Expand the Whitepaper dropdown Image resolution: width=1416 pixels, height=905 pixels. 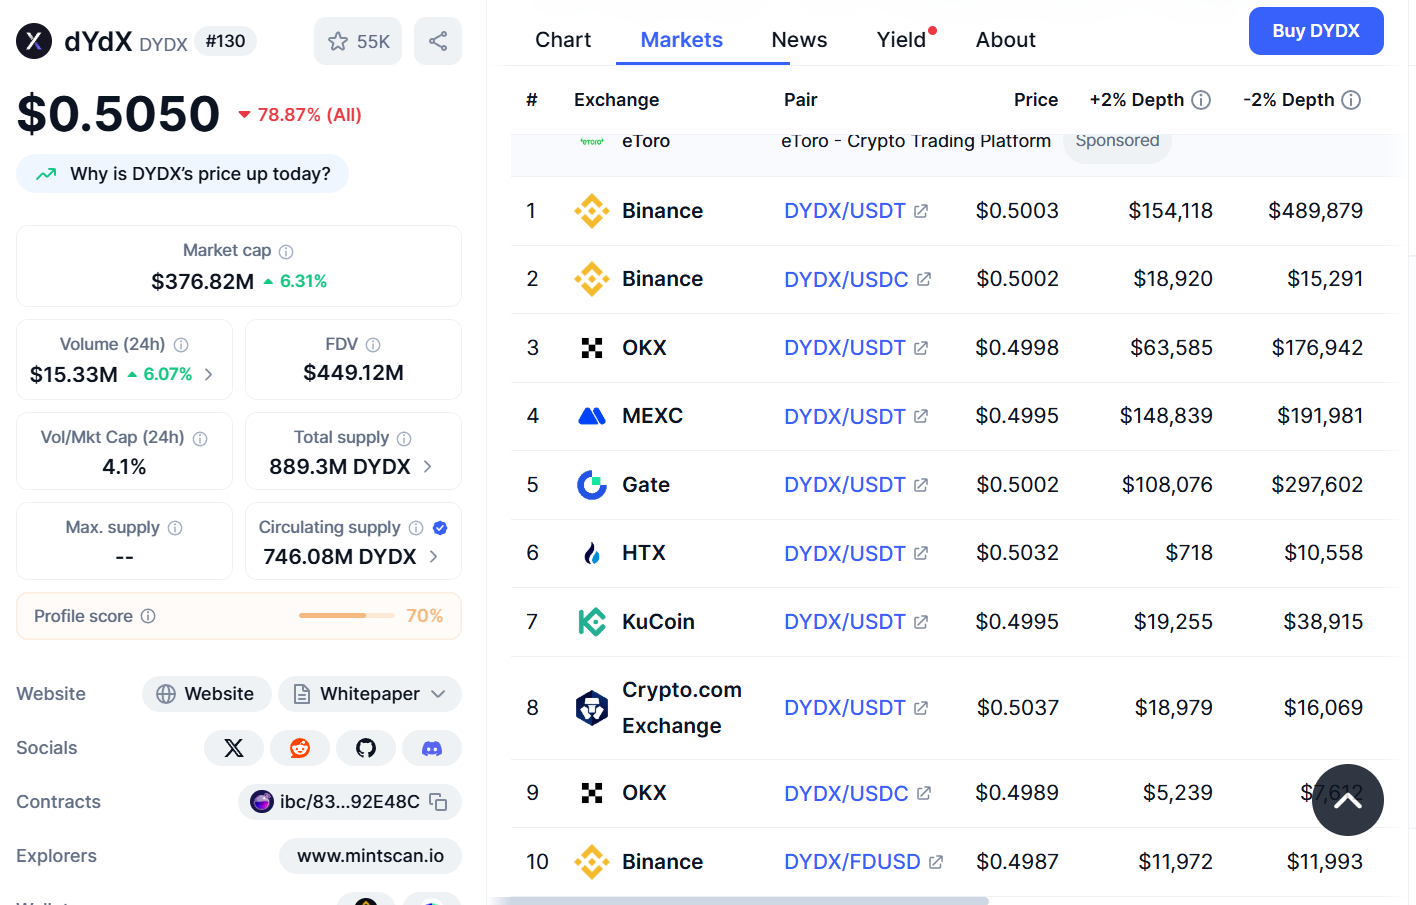(370, 694)
